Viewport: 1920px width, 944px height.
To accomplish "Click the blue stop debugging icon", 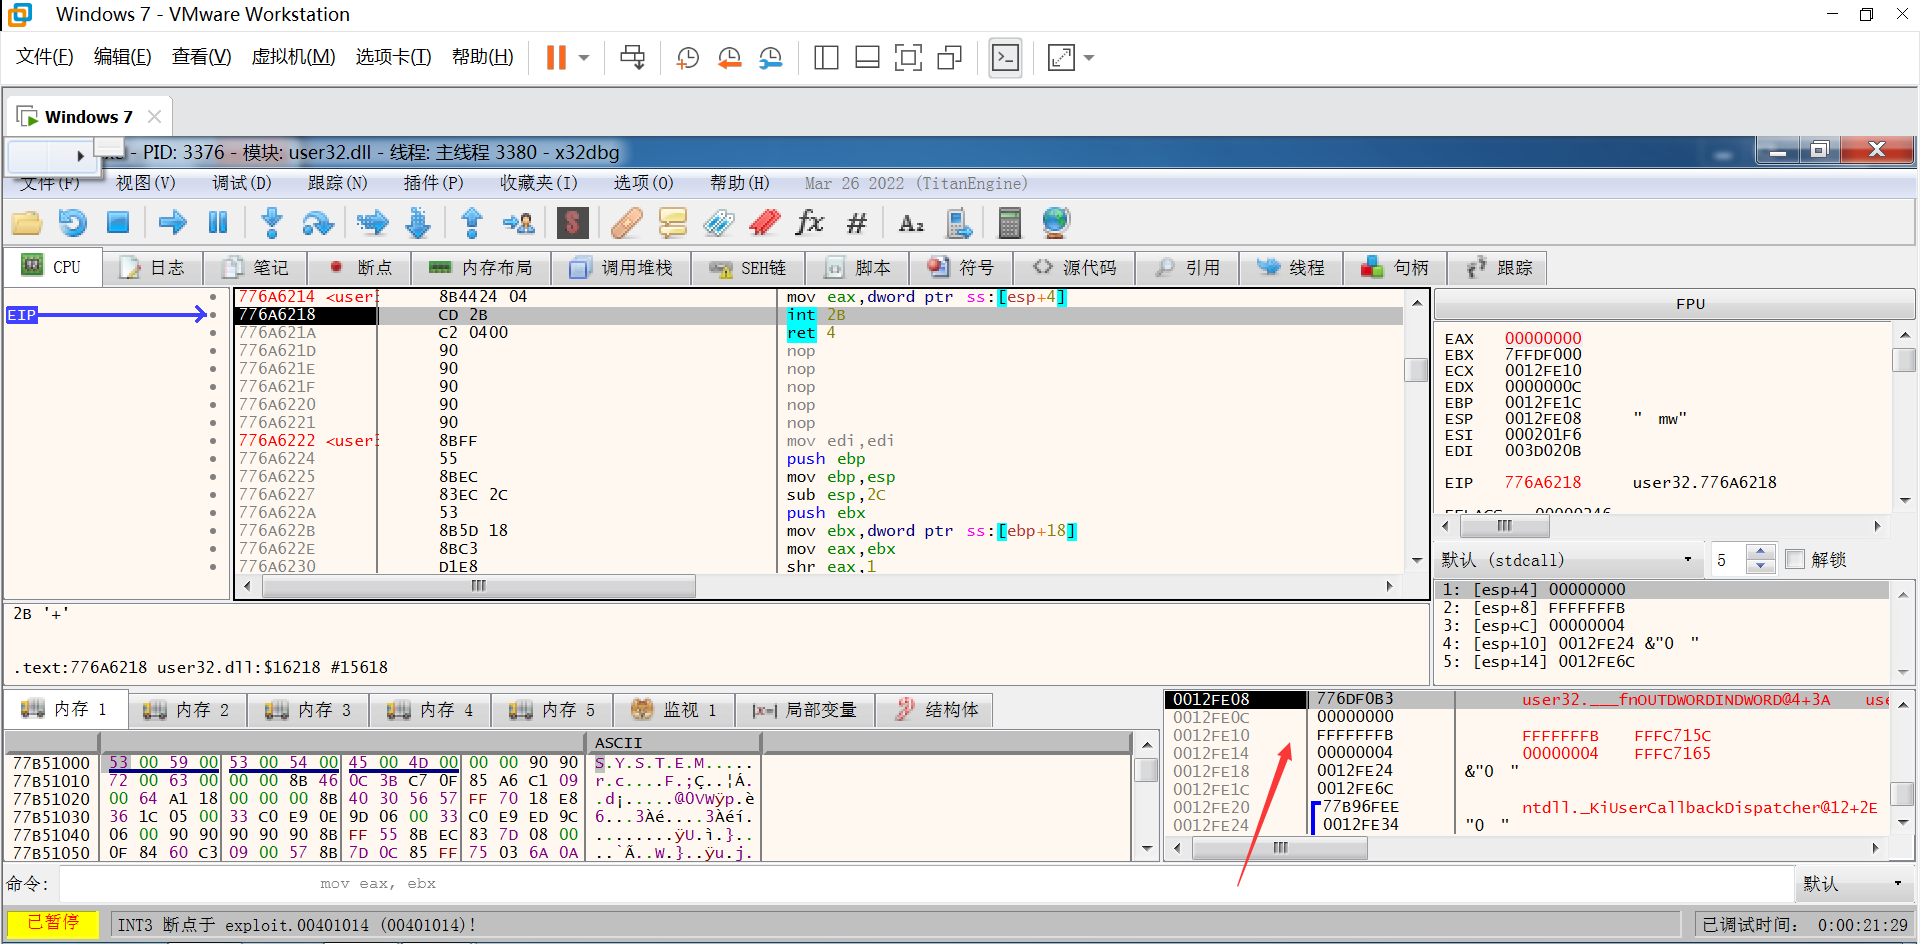I will pyautogui.click(x=118, y=223).
